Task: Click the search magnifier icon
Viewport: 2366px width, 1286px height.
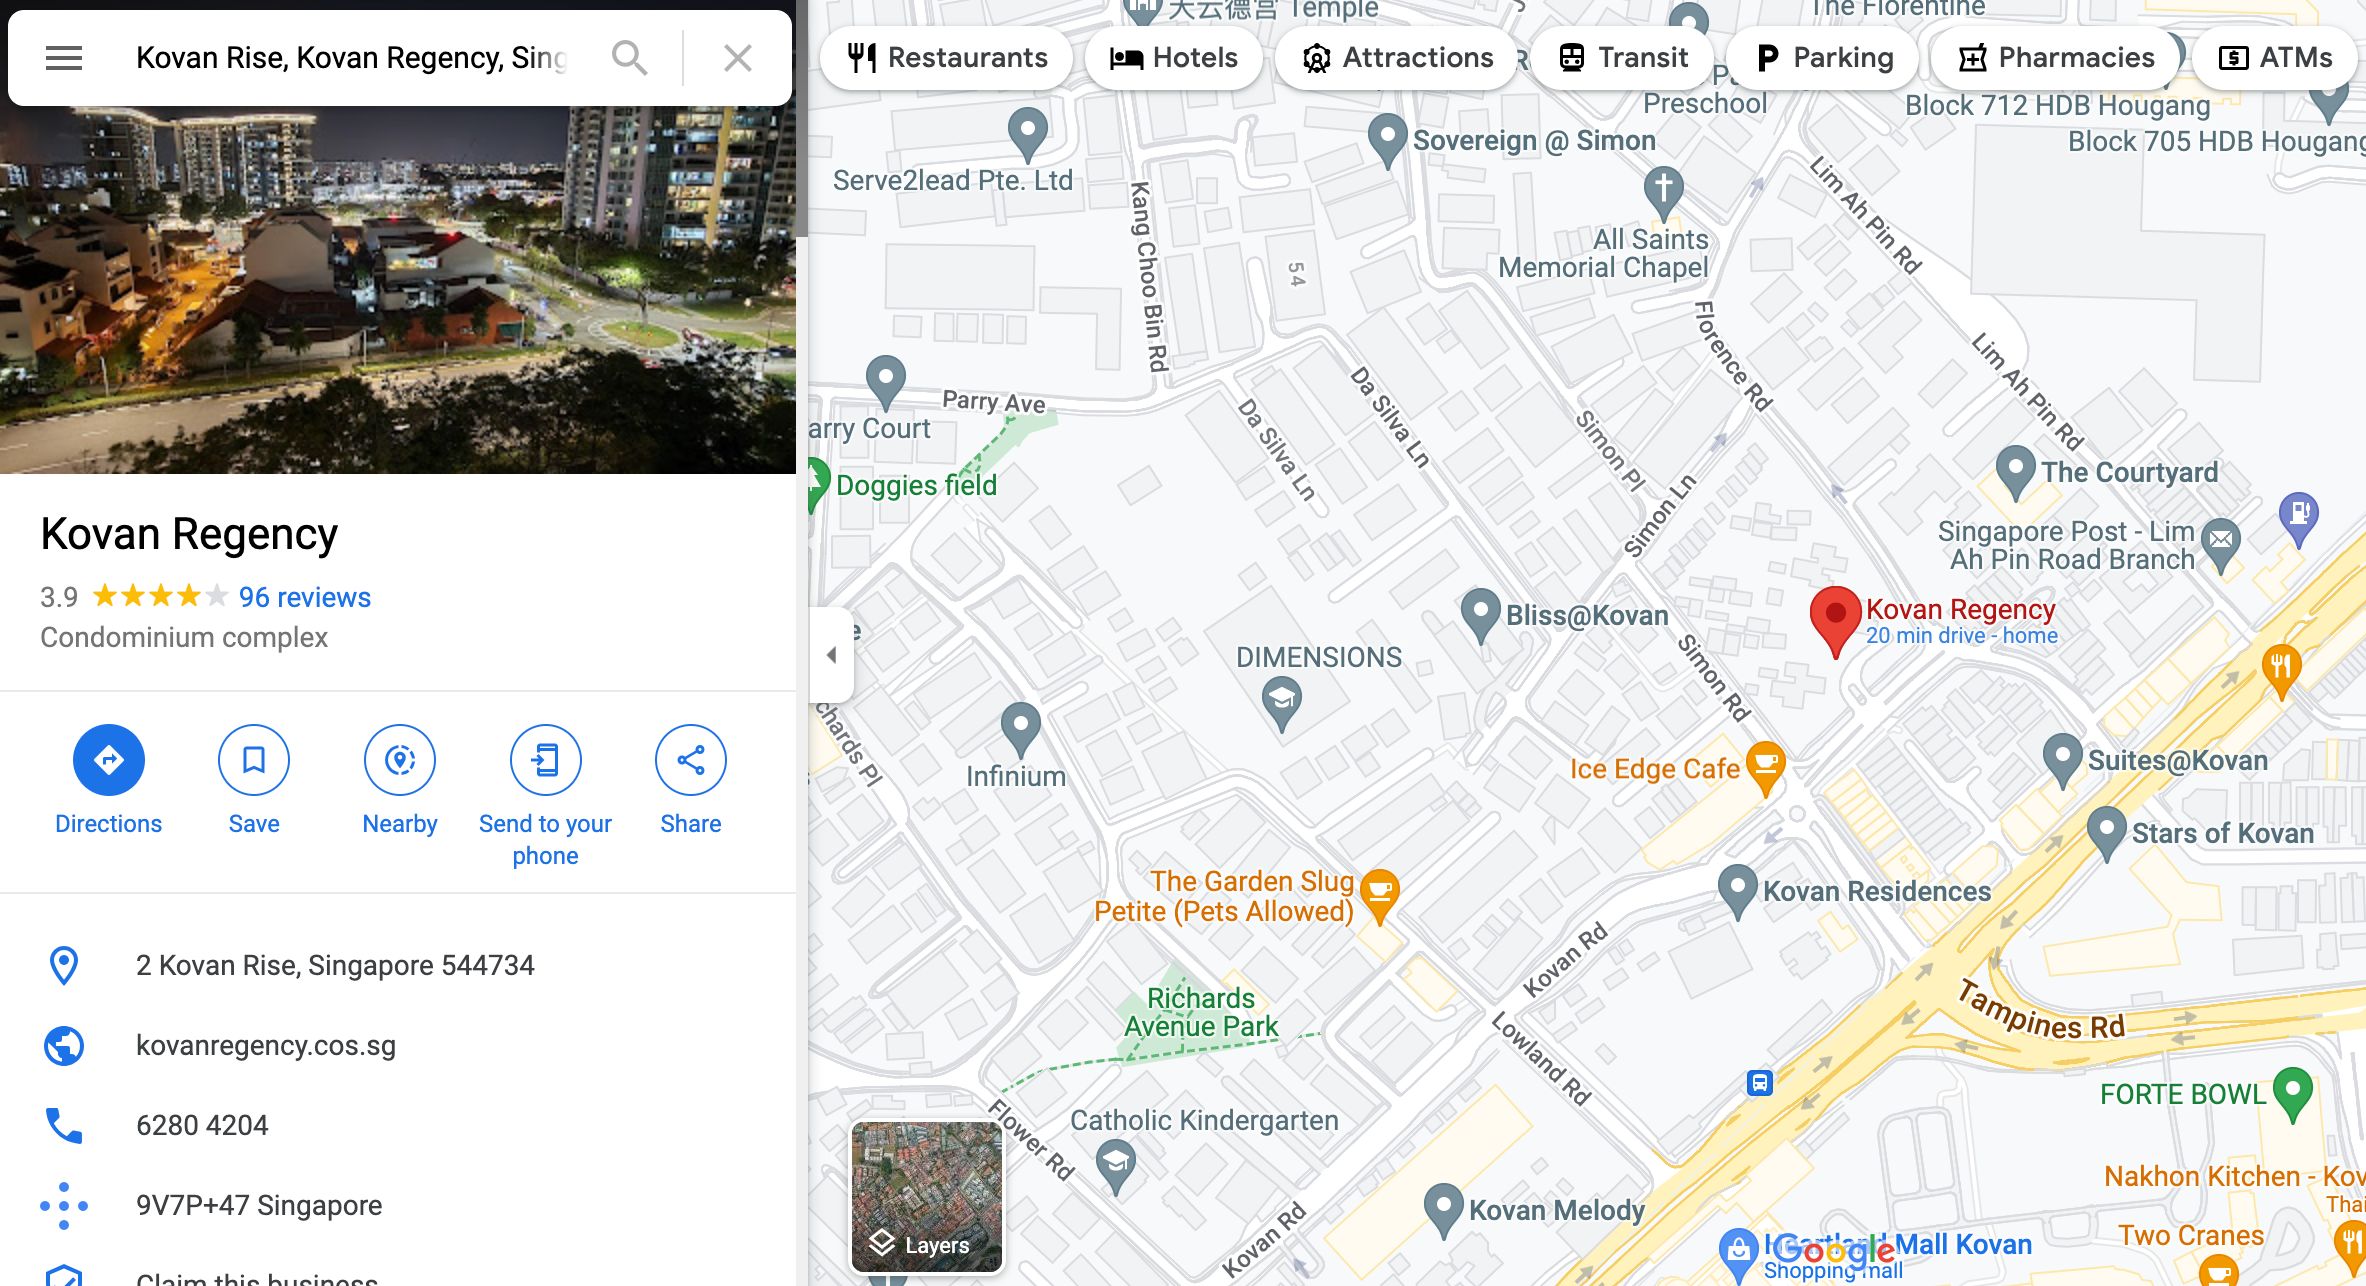Action: 629,58
